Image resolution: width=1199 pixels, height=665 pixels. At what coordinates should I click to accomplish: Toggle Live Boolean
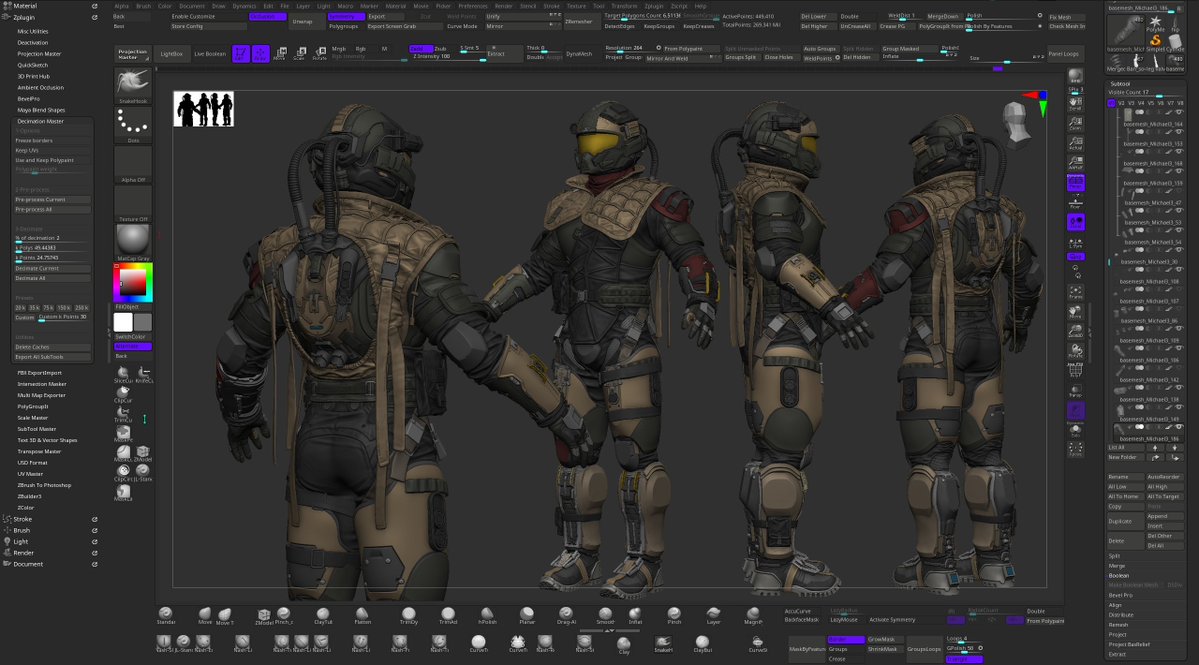[x=210, y=54]
